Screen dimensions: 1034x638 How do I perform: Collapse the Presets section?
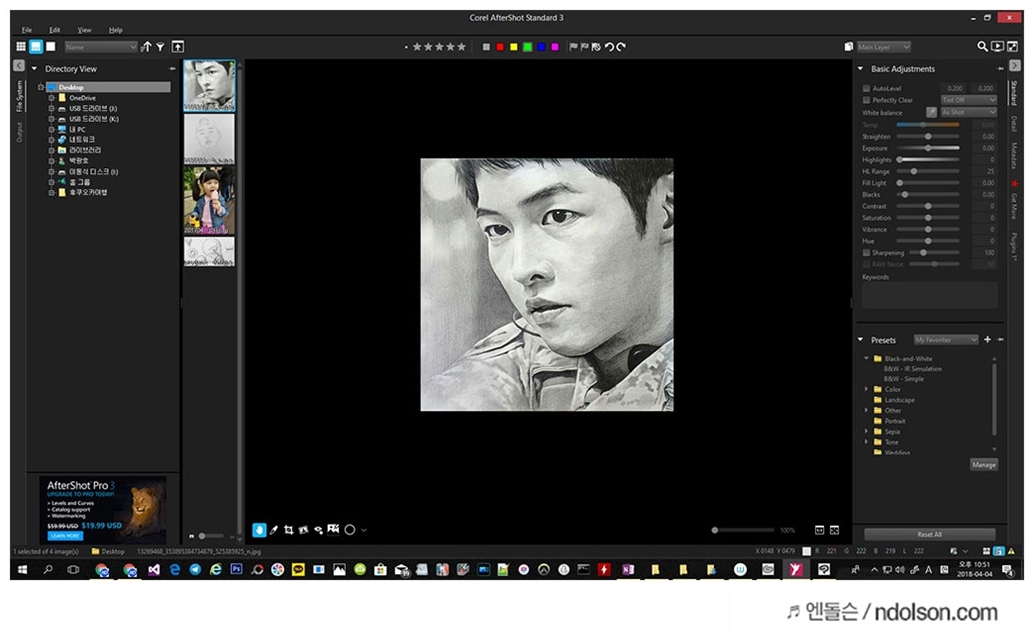pyautogui.click(x=860, y=340)
